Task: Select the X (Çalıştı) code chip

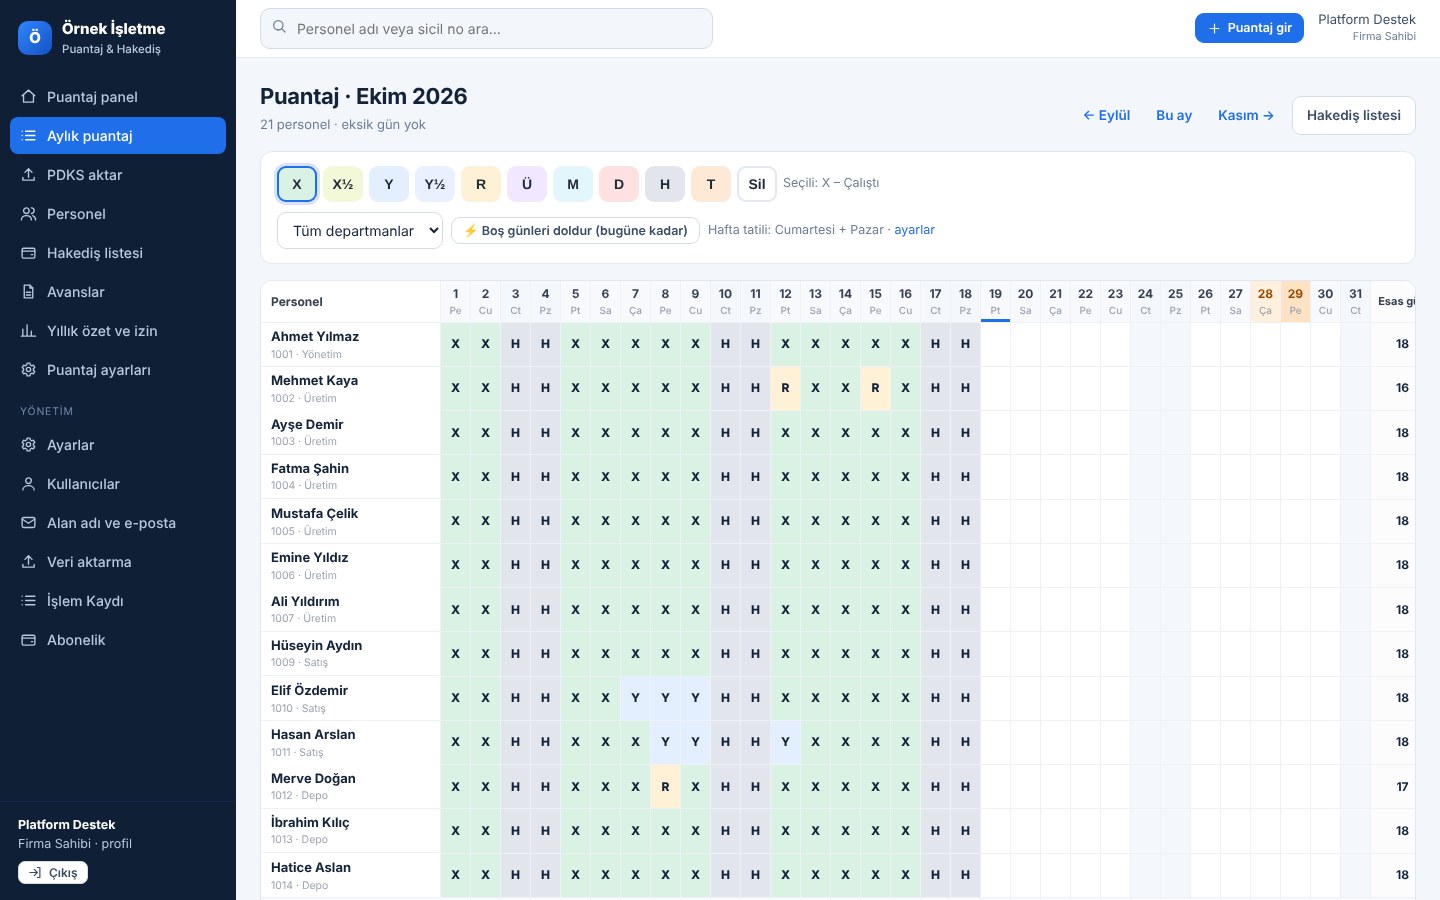Action: coord(297,184)
